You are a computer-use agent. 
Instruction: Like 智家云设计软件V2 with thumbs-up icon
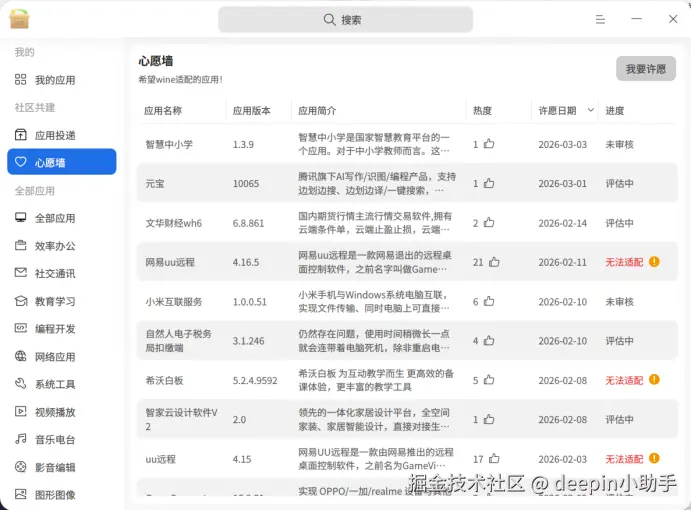pos(489,419)
